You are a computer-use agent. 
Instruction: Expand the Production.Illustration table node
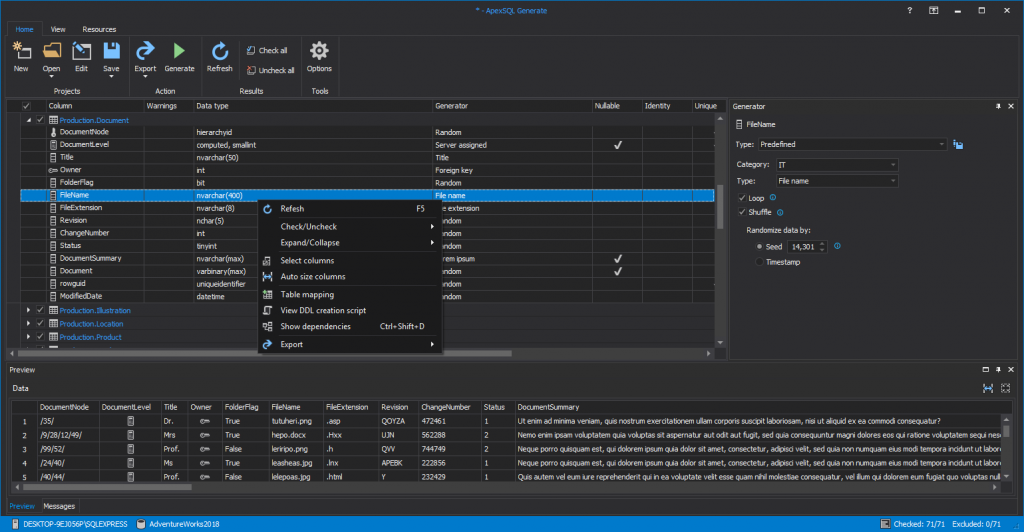[29, 310]
